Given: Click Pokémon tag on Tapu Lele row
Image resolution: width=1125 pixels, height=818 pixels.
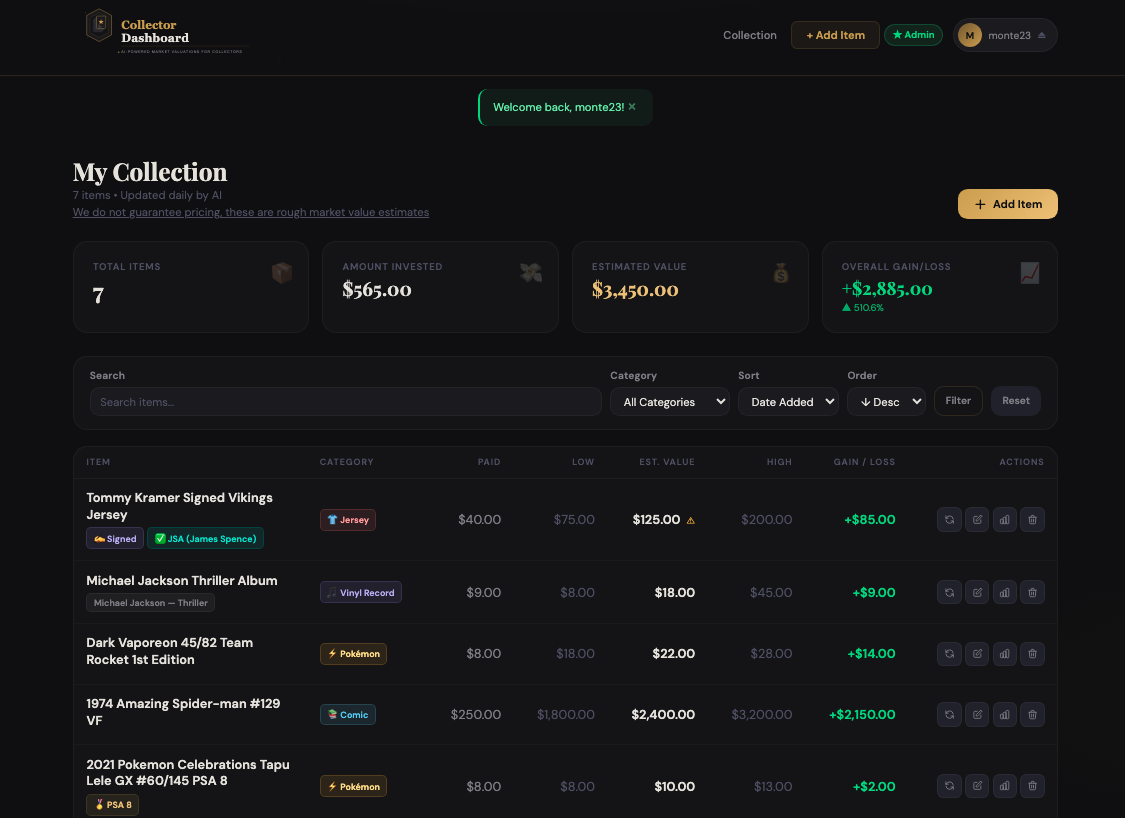Looking at the screenshot, I should 354,786.
